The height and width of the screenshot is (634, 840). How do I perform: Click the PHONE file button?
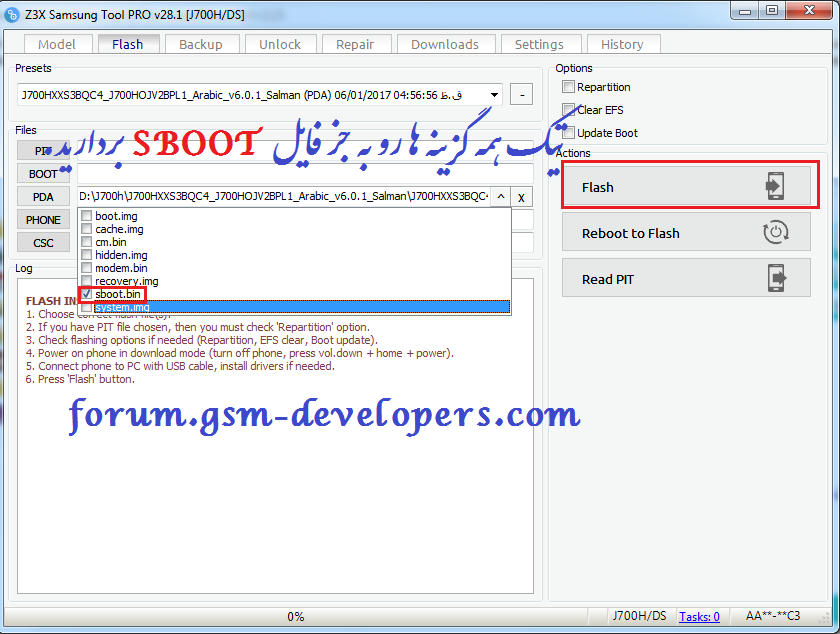43,220
